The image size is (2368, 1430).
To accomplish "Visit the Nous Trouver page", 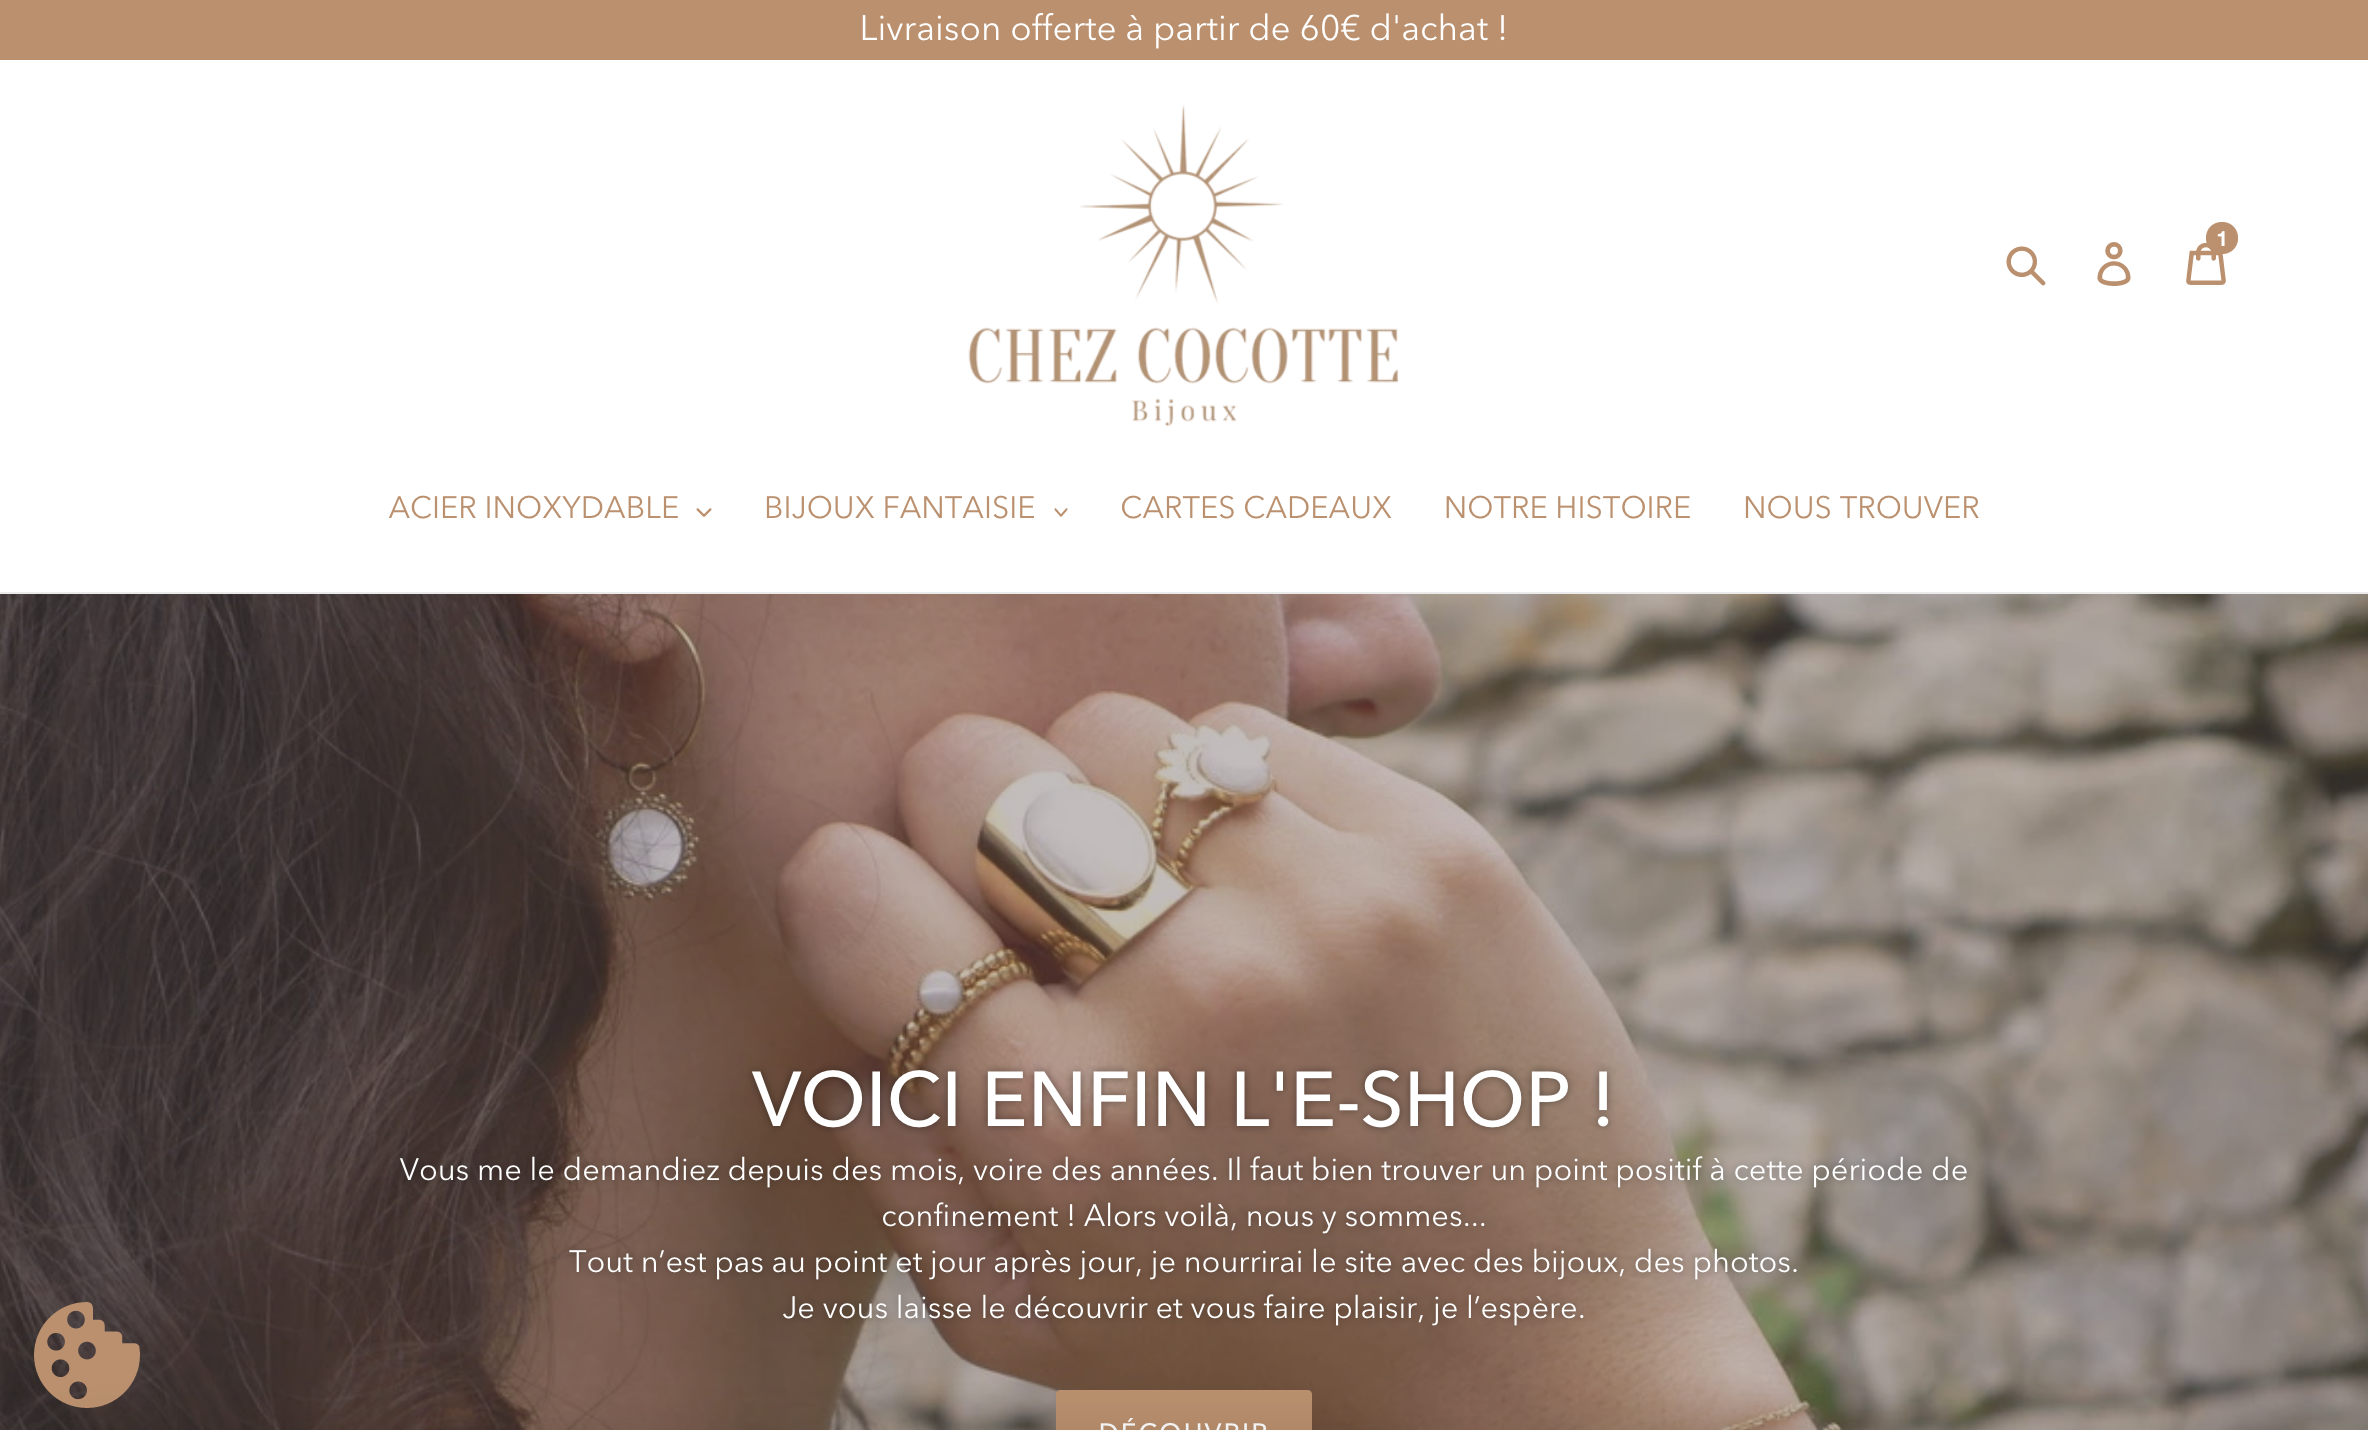I will coord(1861,508).
